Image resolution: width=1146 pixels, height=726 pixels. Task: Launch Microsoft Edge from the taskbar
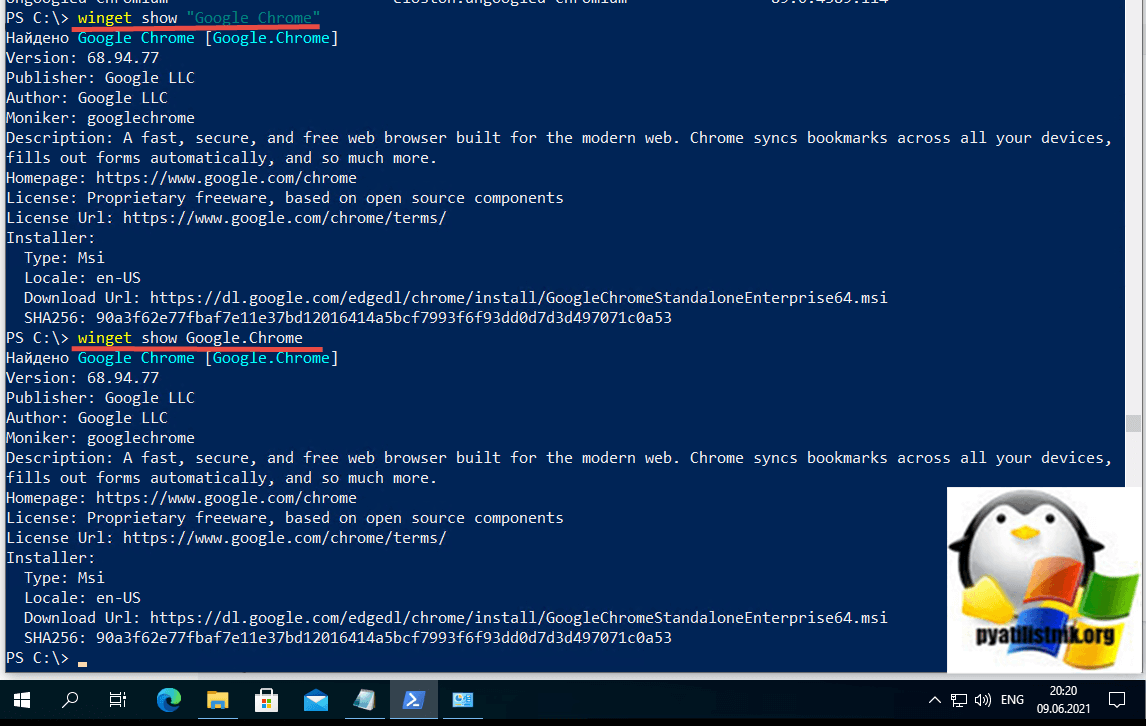169,700
